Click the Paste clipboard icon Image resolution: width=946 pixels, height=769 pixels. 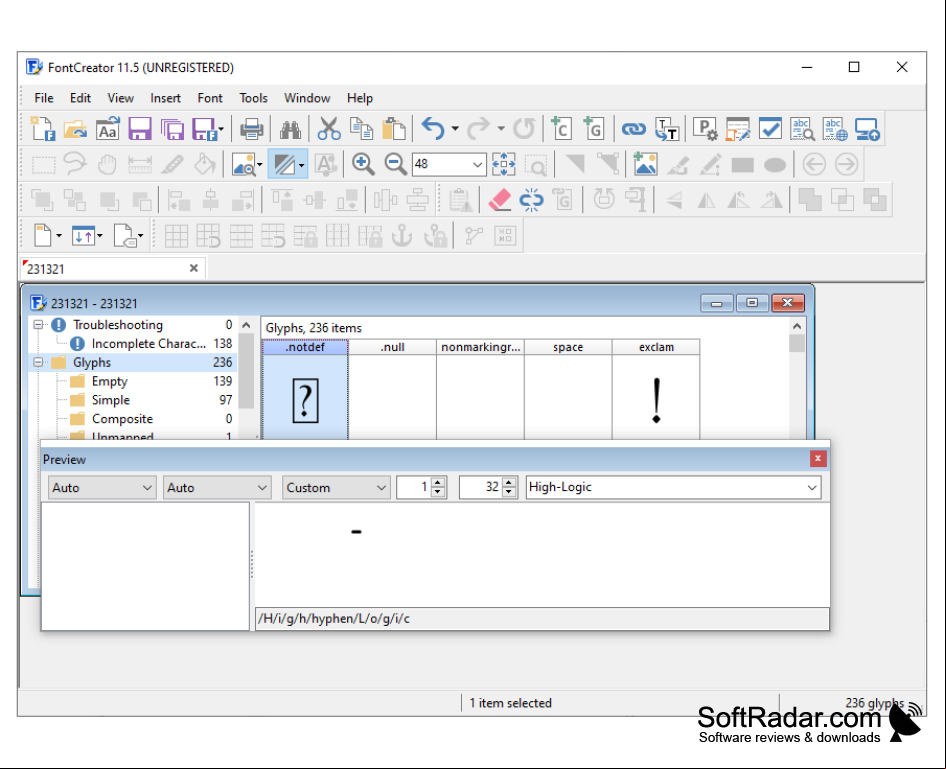click(x=394, y=129)
